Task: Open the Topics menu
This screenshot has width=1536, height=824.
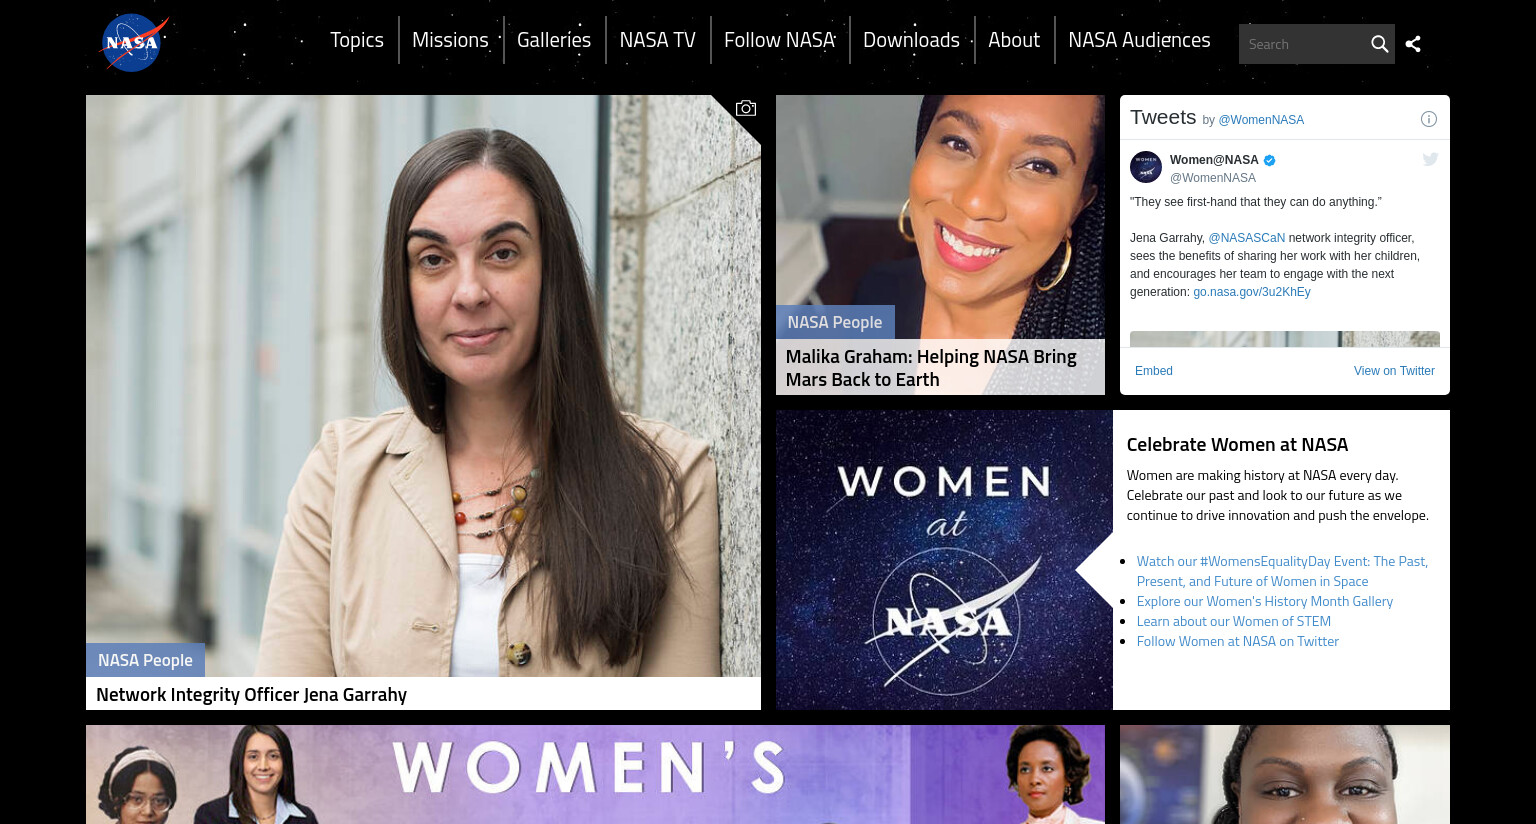Action: click(357, 40)
